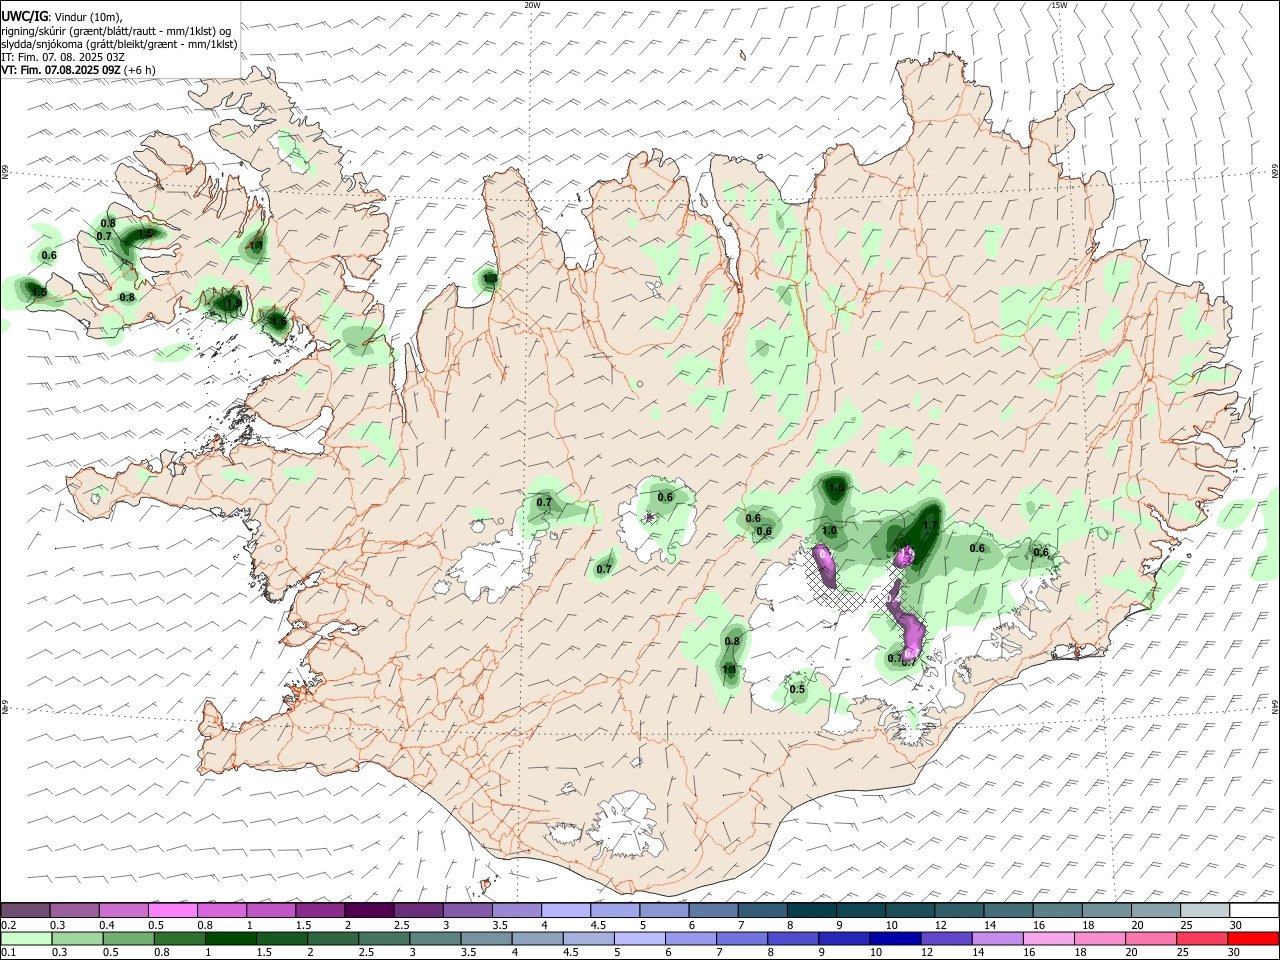Pick the red 30 rain legend swatch
1280x960 pixels.
pyautogui.click(x=1253, y=938)
